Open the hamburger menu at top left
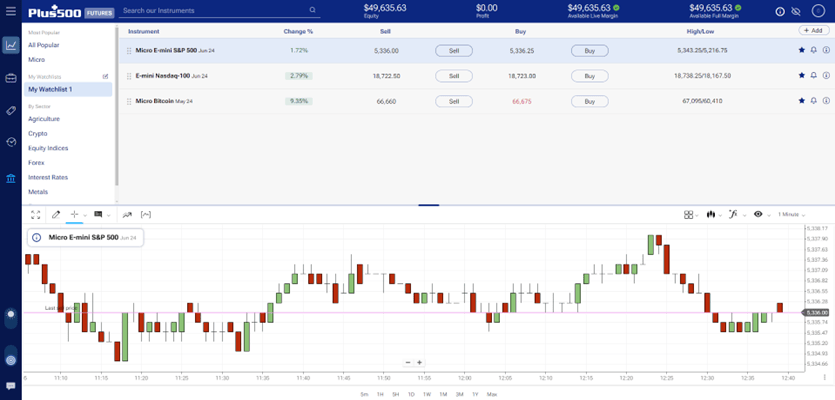The height and width of the screenshot is (400, 835). pos(10,10)
